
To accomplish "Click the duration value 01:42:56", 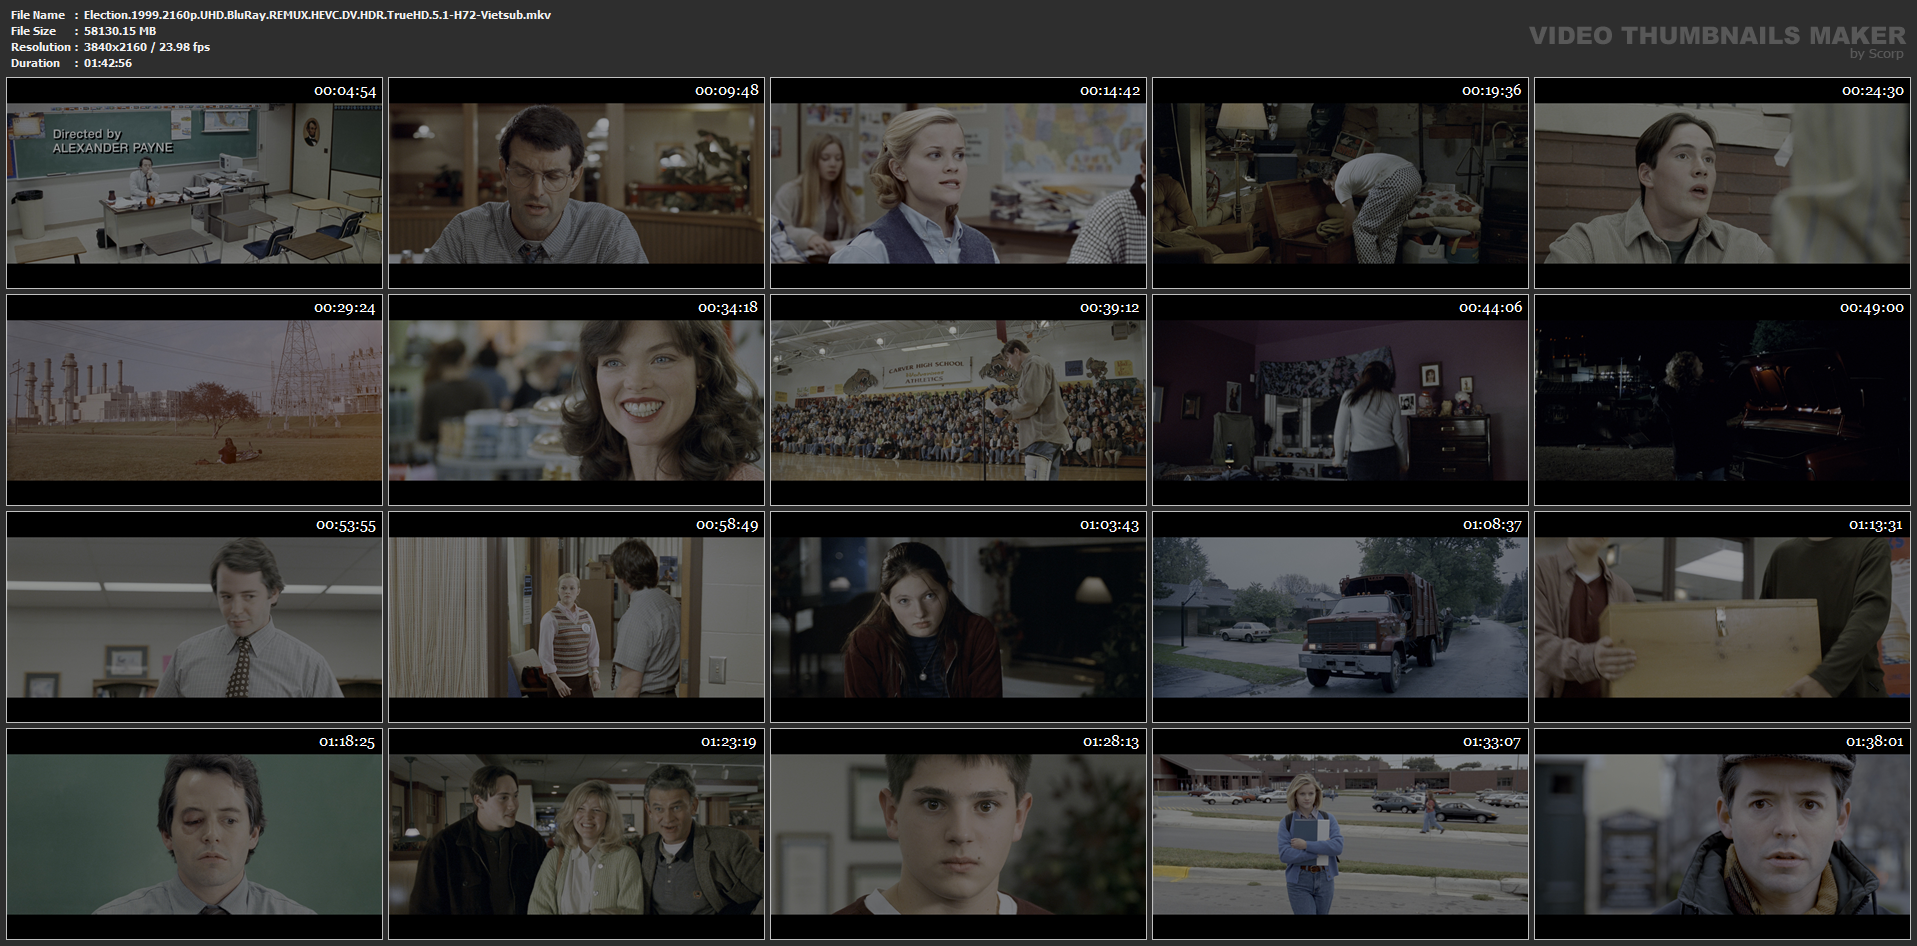I will (108, 63).
